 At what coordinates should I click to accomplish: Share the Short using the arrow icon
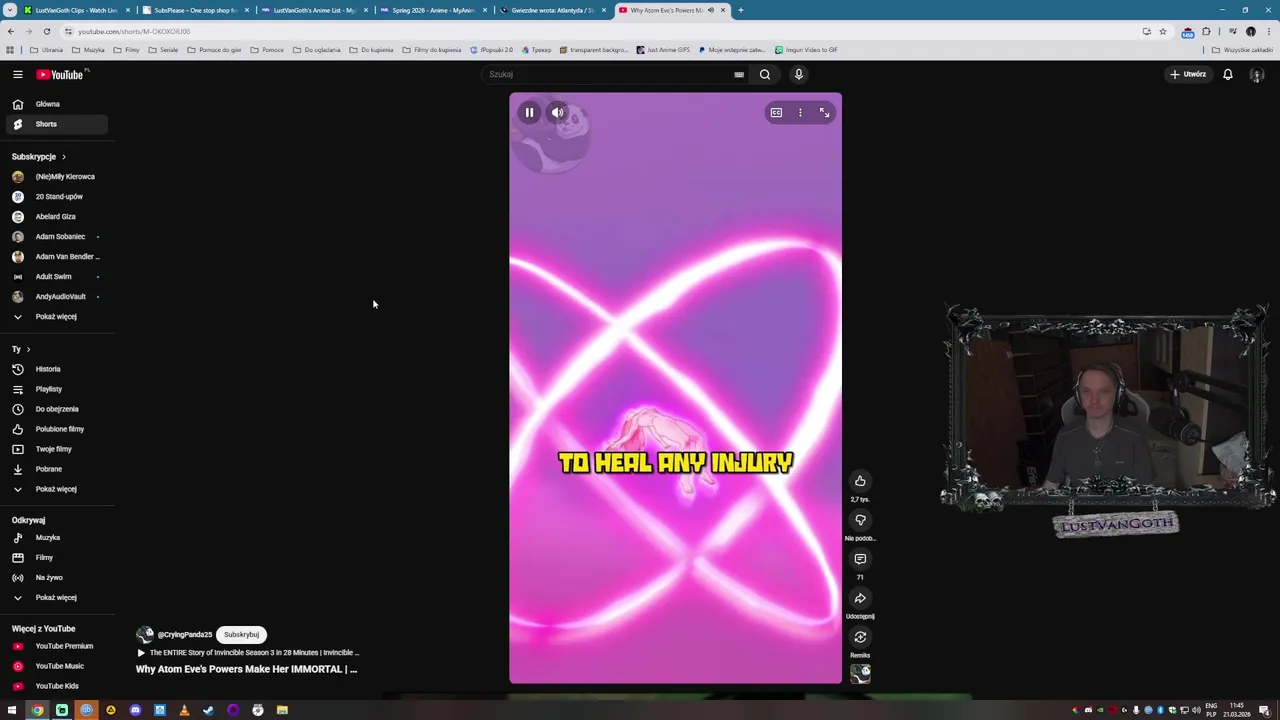(x=860, y=598)
